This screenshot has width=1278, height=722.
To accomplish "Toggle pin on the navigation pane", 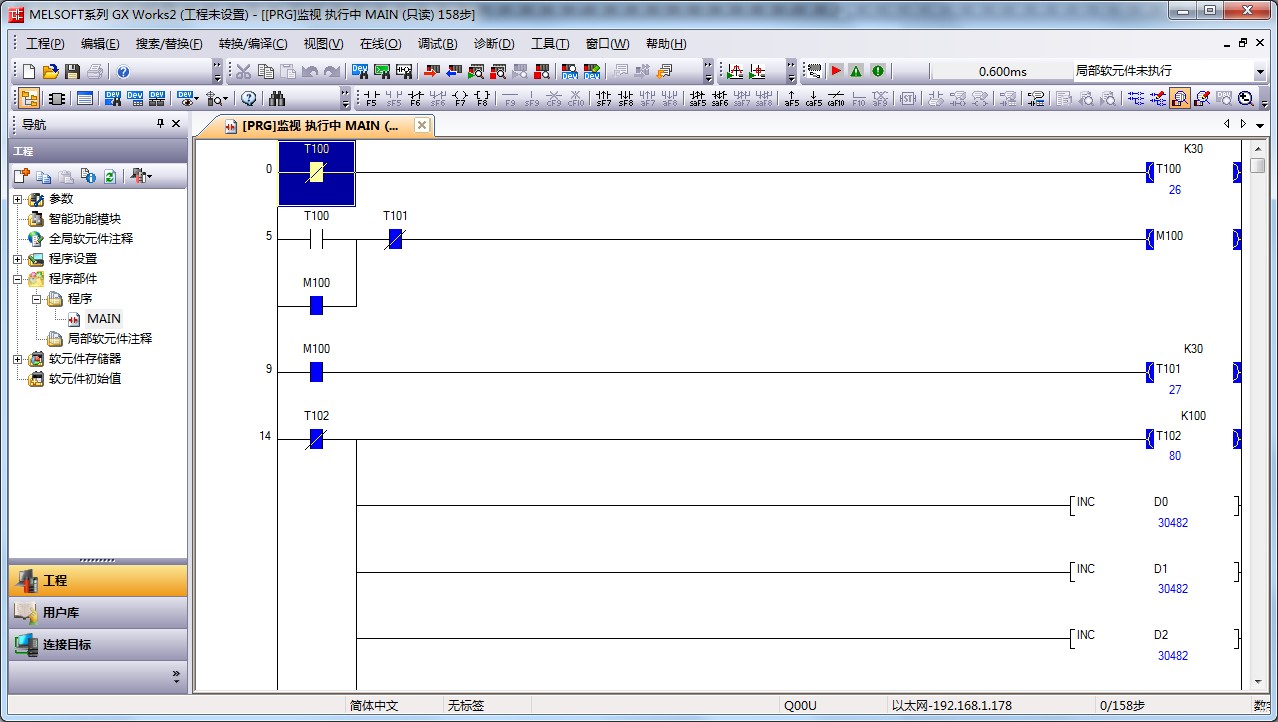I will click(x=160, y=124).
